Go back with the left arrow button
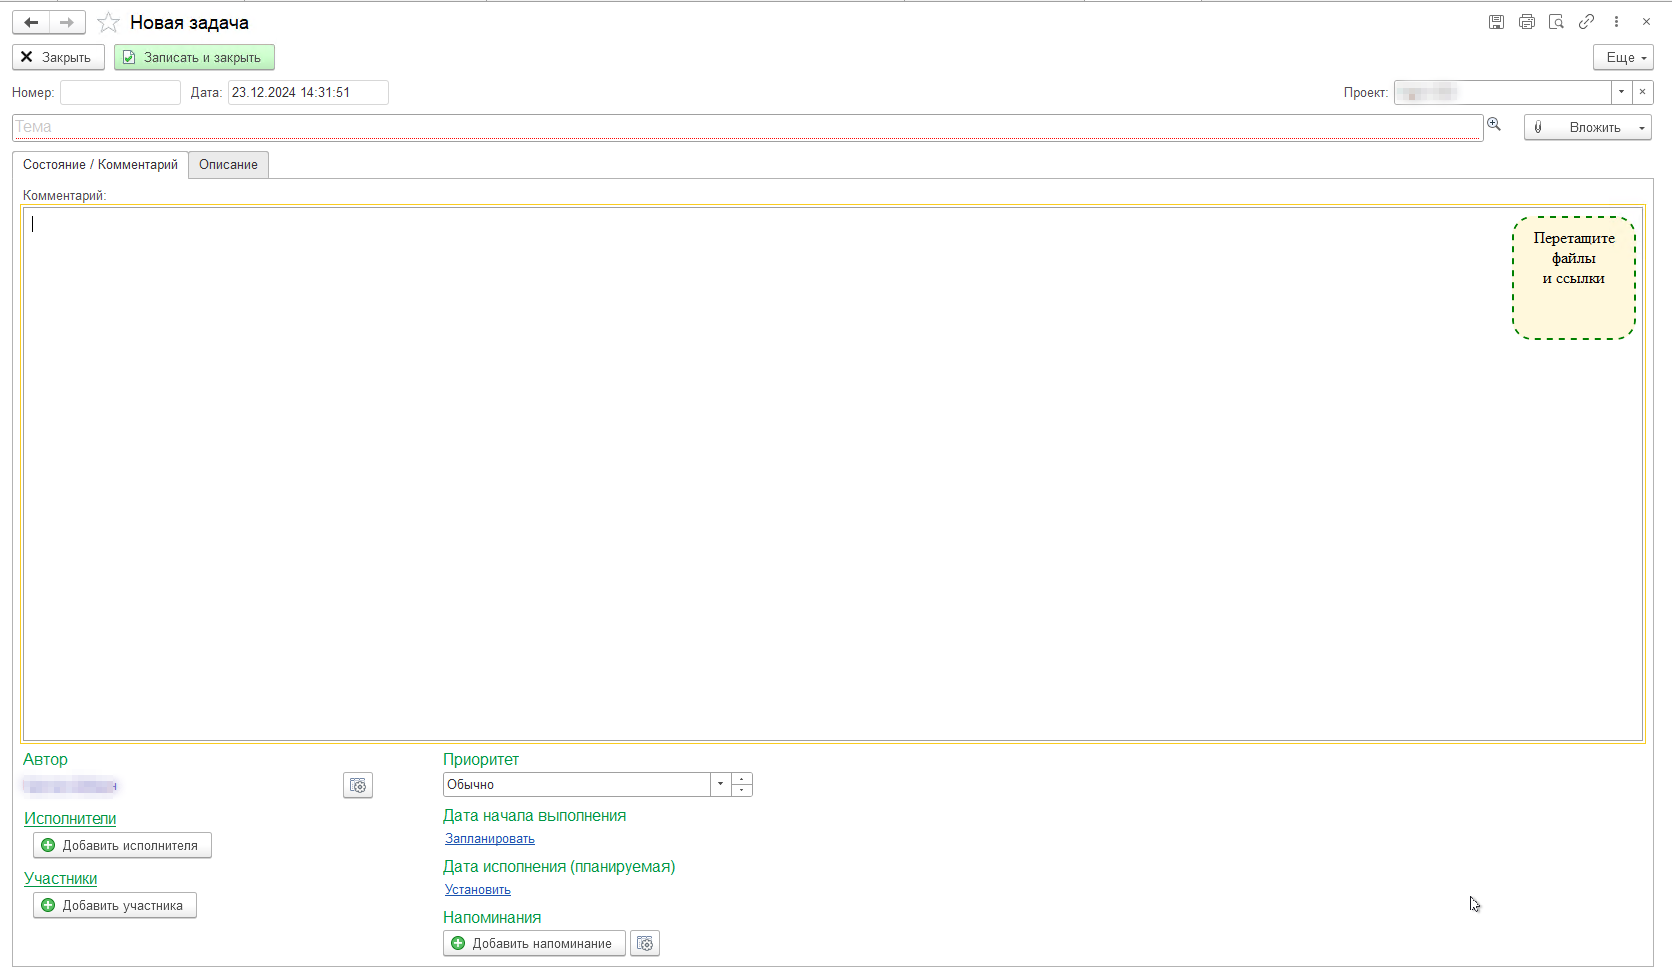The width and height of the screenshot is (1672, 972). 31,22
